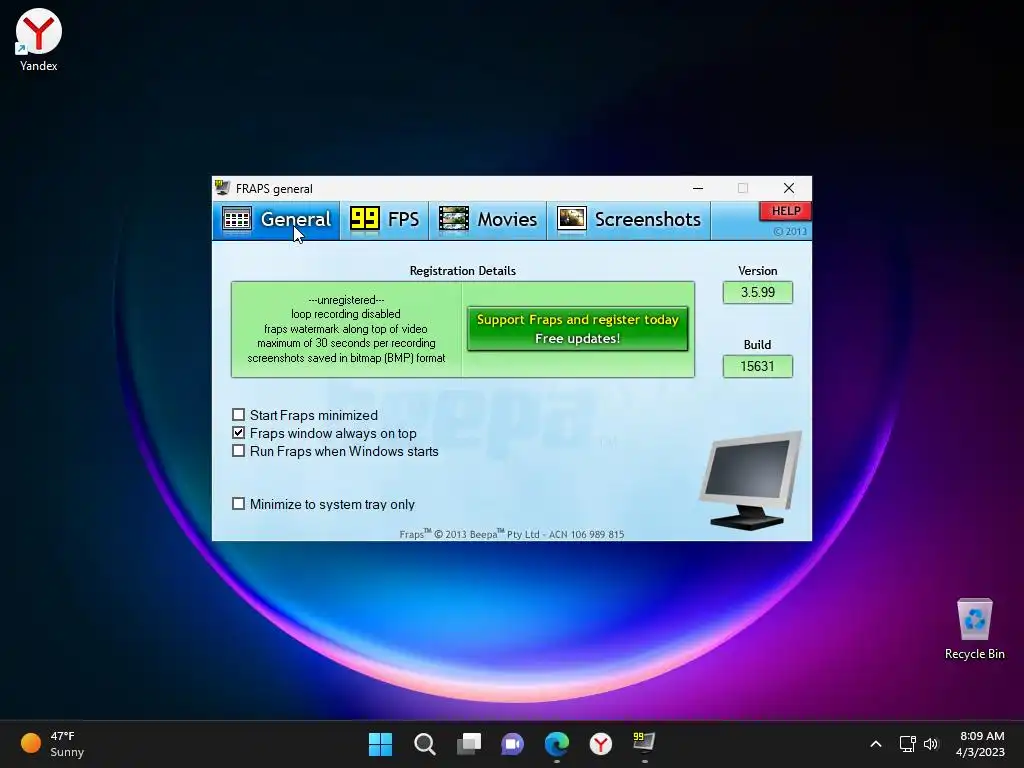1024x768 pixels.
Task: Click the red HELP button
Action: [785, 211]
